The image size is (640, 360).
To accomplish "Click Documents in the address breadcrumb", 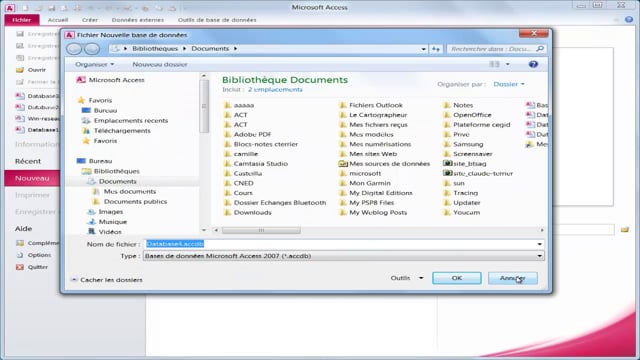I will click(x=210, y=49).
